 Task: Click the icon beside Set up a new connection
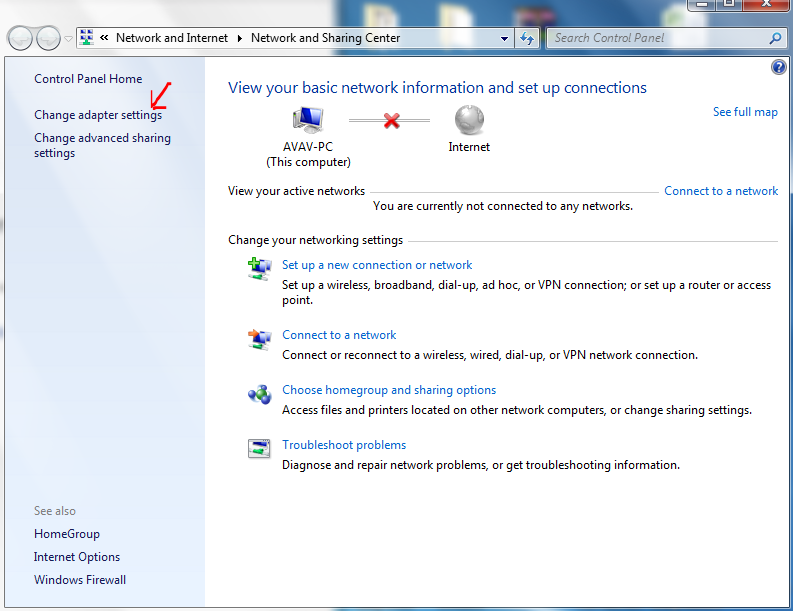260,268
